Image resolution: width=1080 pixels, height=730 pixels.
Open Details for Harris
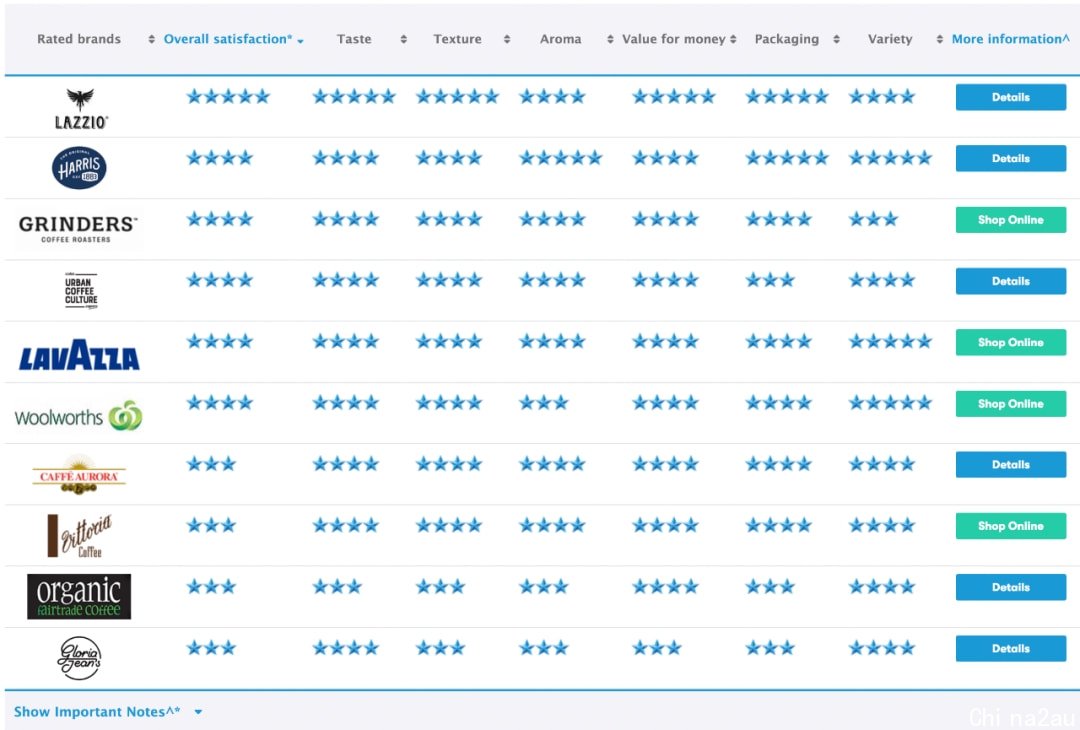1010,158
